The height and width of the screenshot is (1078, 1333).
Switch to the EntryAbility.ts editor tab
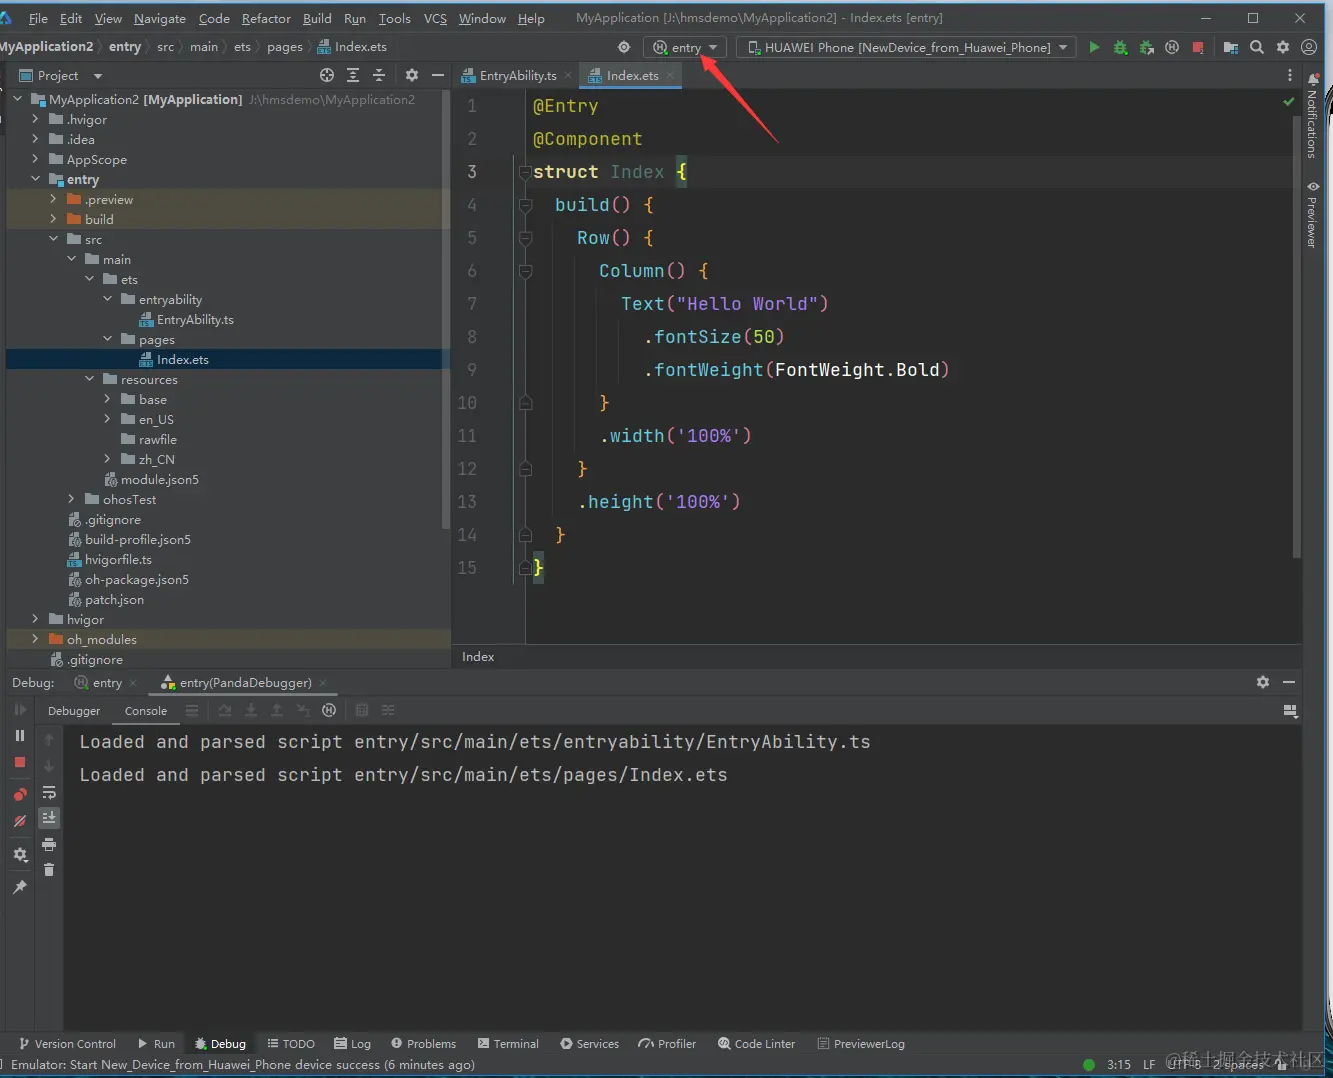[x=517, y=75]
